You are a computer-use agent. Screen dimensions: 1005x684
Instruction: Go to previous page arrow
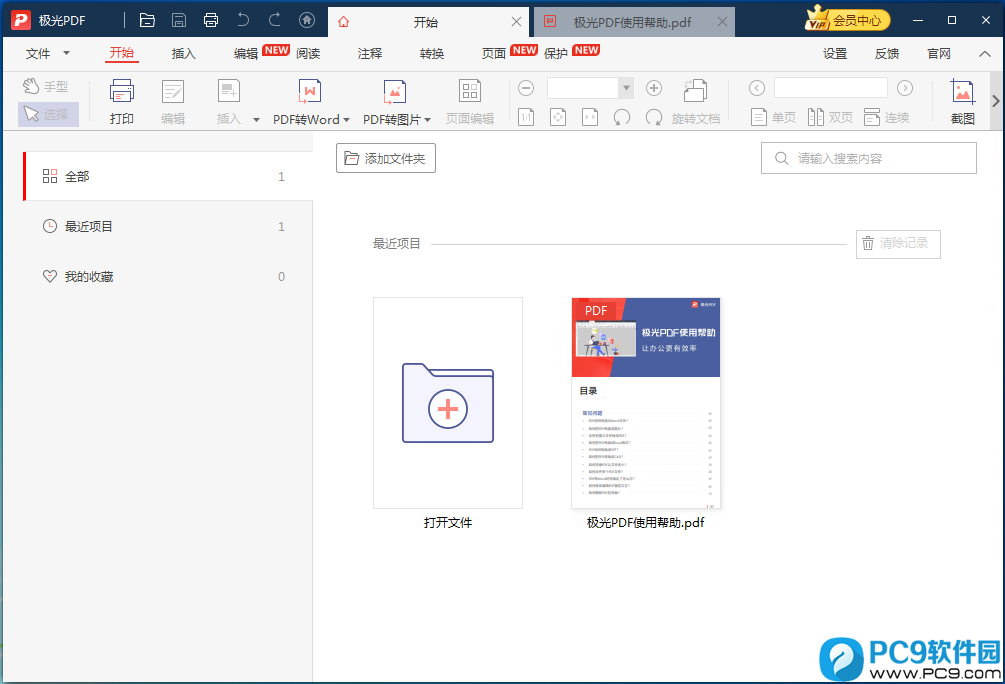click(757, 88)
